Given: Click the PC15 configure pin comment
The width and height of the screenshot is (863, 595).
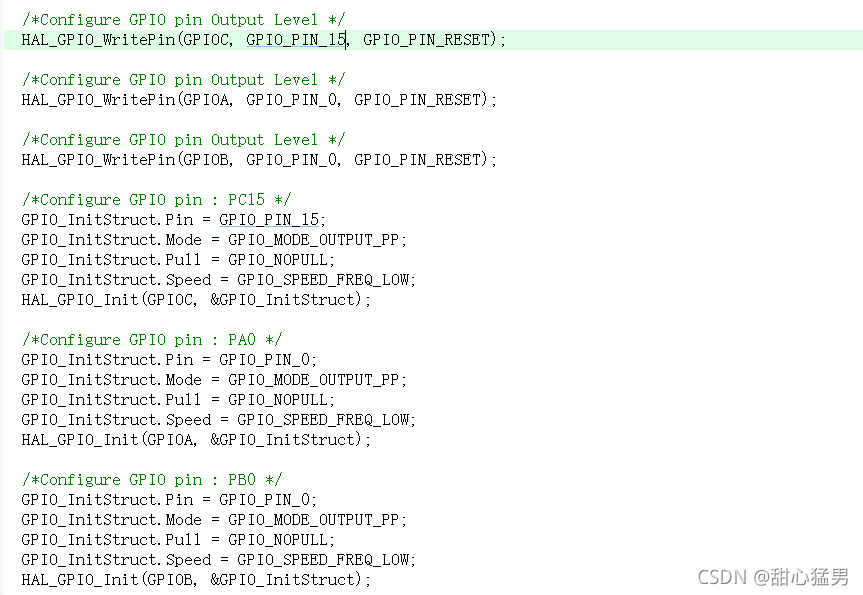Looking at the screenshot, I should coord(156,199).
